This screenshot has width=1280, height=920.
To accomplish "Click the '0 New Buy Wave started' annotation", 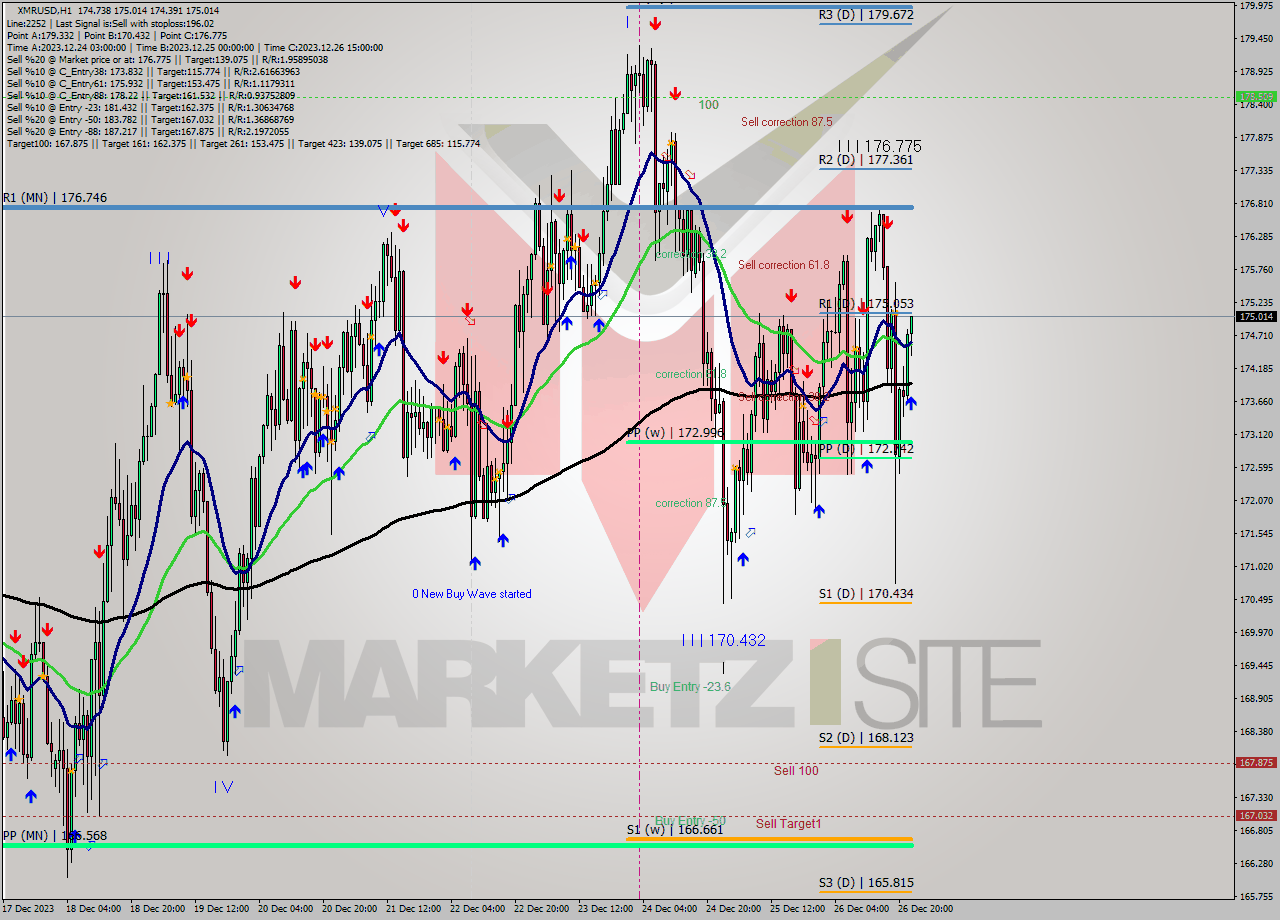I will pos(472,594).
